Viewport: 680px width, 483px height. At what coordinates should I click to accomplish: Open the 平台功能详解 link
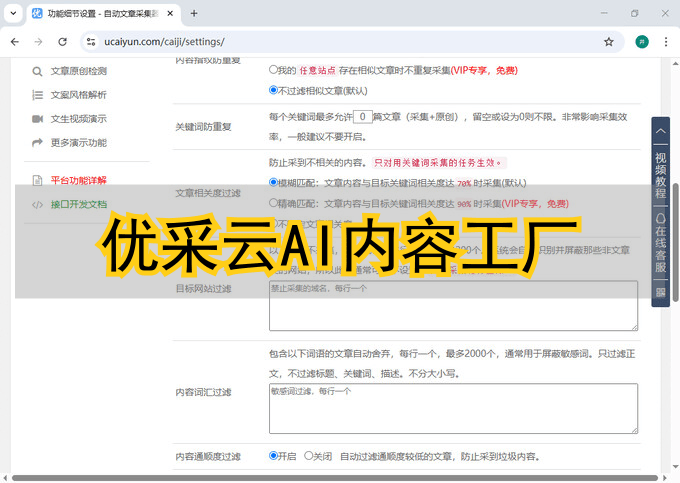(78, 181)
